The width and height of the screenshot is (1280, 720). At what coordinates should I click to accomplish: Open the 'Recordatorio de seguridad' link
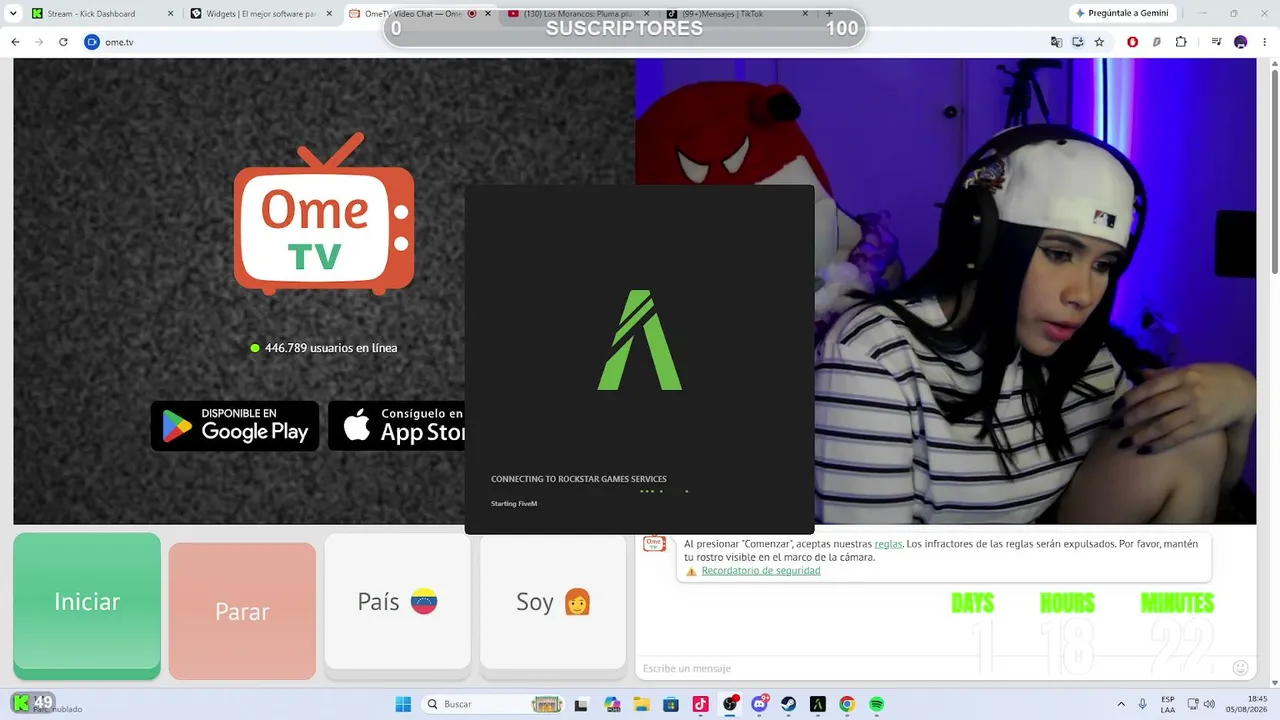coord(761,571)
